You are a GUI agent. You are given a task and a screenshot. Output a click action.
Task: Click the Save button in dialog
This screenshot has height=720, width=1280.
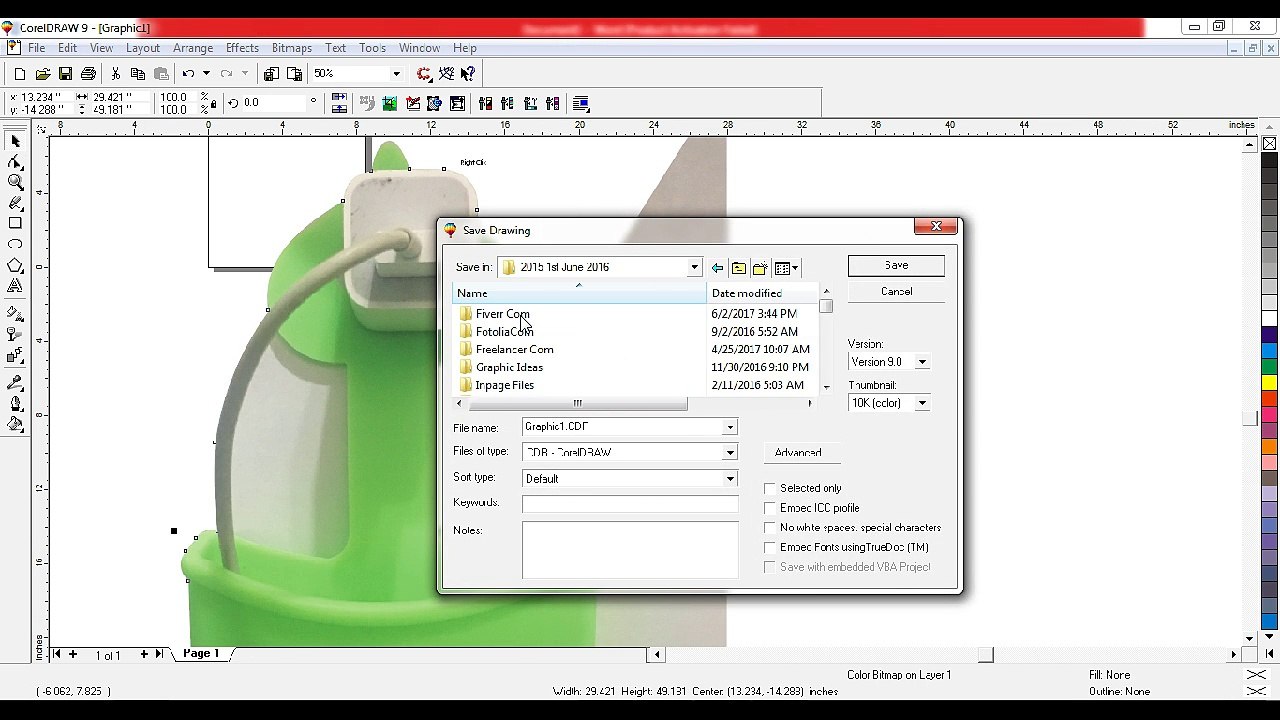pos(896,266)
